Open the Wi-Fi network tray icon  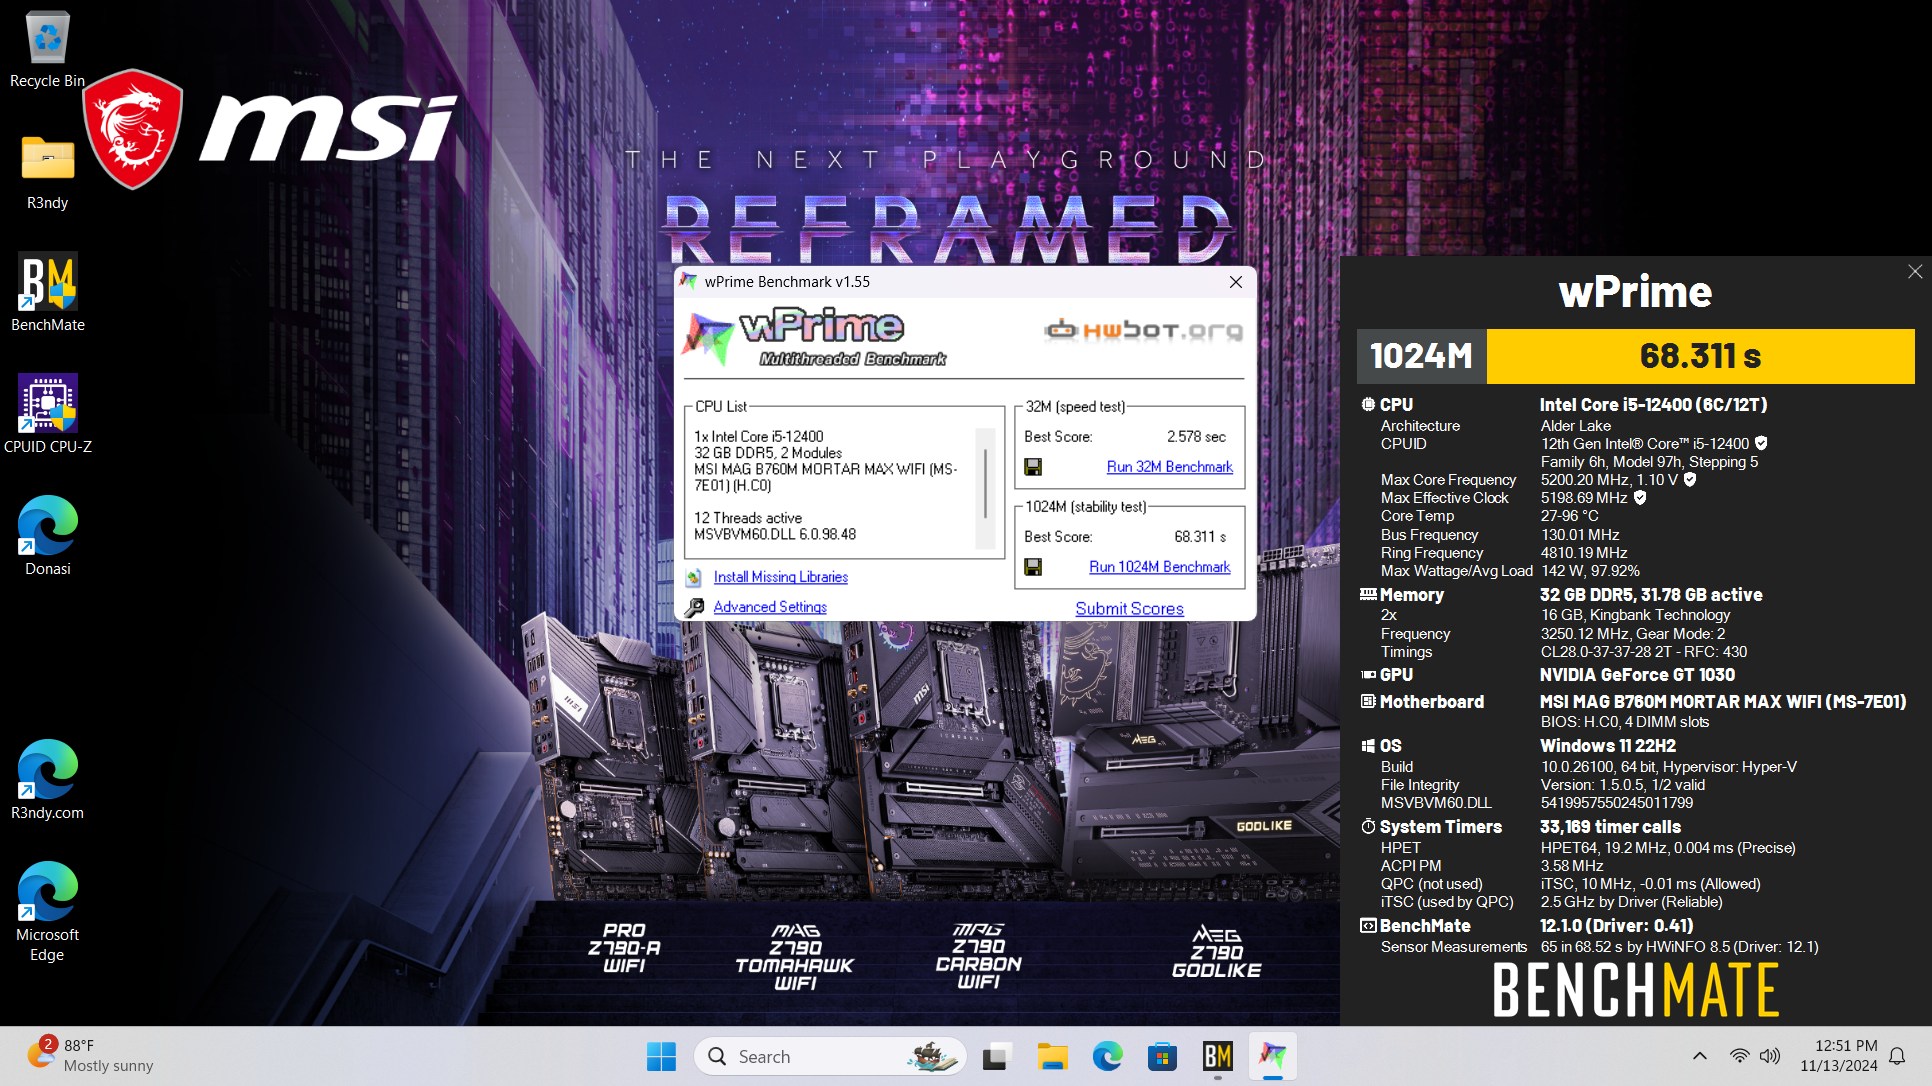pos(1740,1056)
